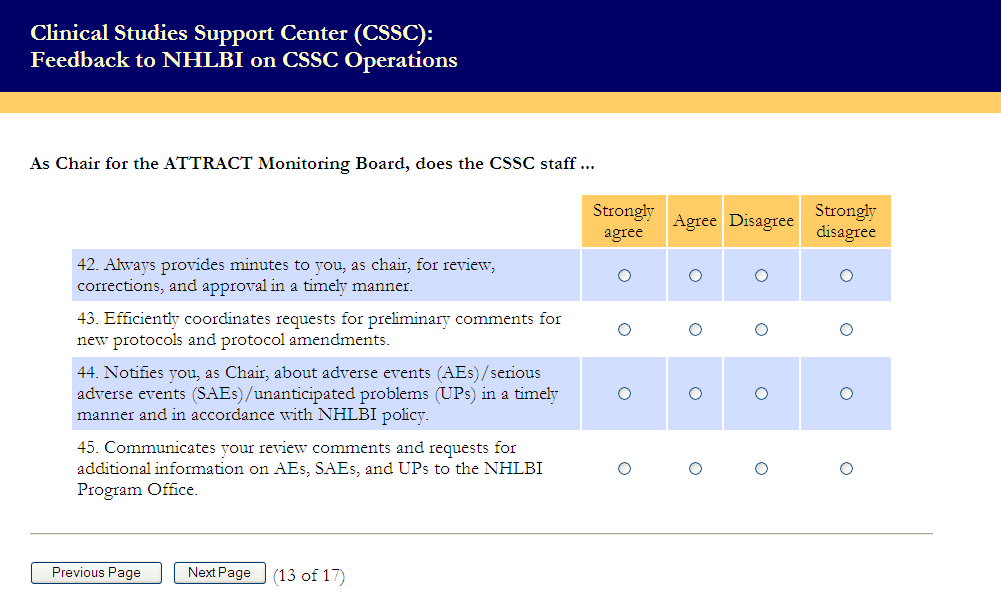1001x601 pixels.
Task: Choose Agree for question 44 adverse events
Action: click(x=695, y=394)
